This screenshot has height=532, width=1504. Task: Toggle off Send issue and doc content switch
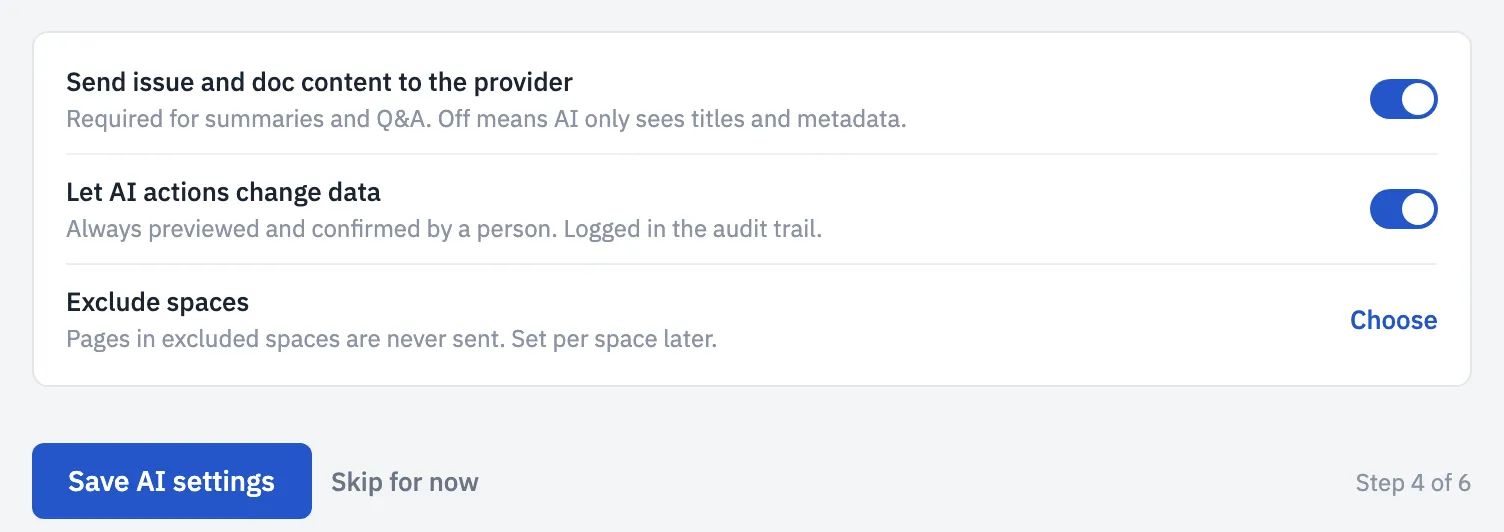point(1403,100)
